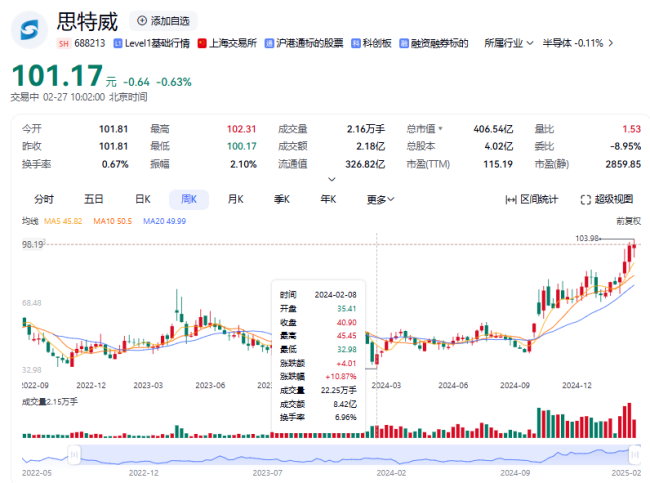Expand more quote data with the chevron
This screenshot has height=483, width=650.
click(x=332, y=179)
